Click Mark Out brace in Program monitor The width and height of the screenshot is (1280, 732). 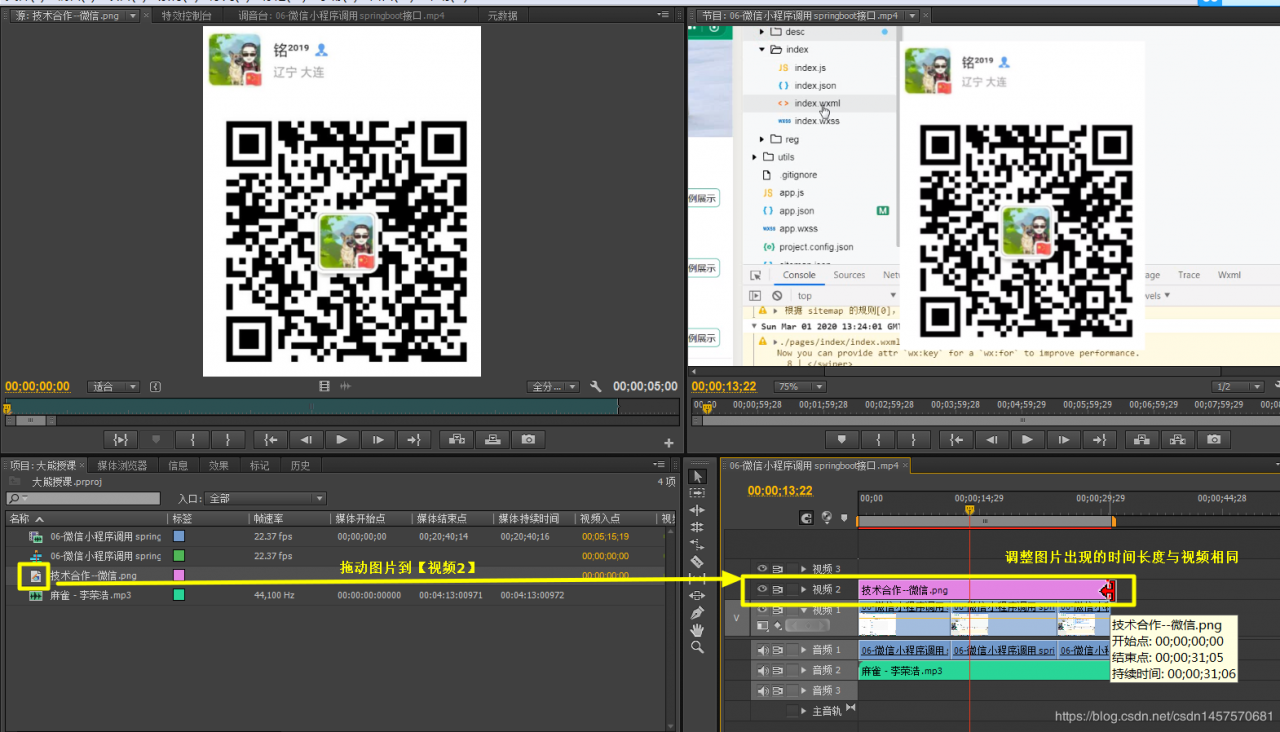coord(913,439)
